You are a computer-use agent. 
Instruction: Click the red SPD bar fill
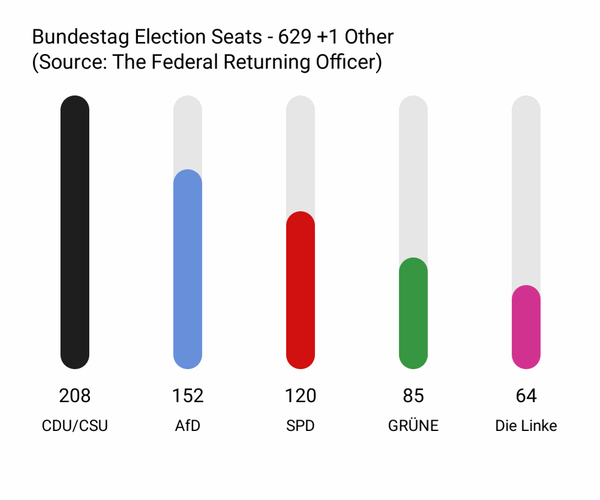(x=301, y=290)
